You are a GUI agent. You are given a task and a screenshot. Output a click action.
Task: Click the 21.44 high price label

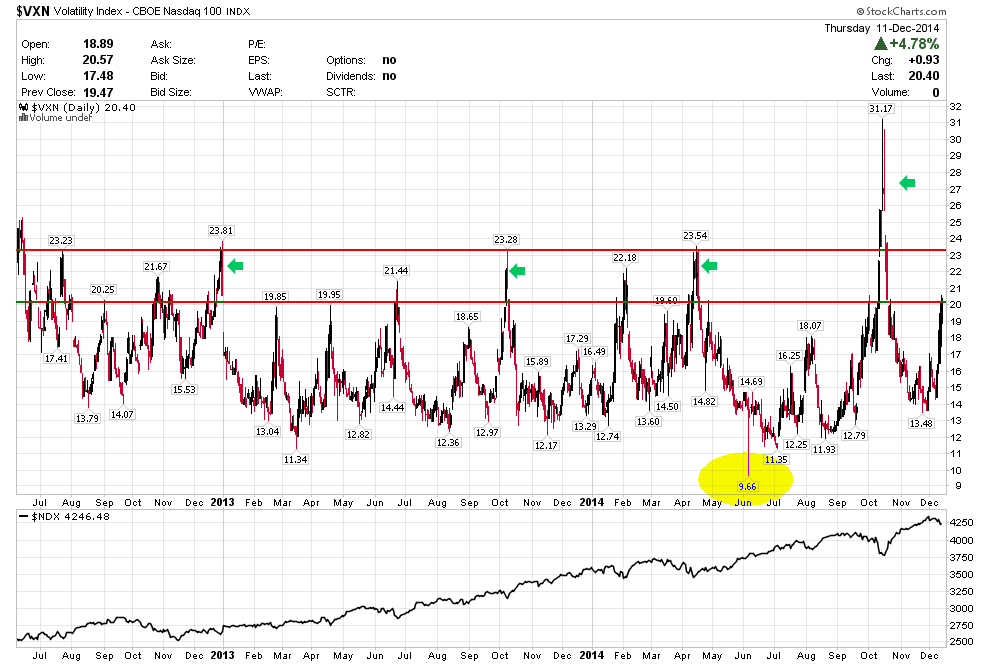pos(396,271)
